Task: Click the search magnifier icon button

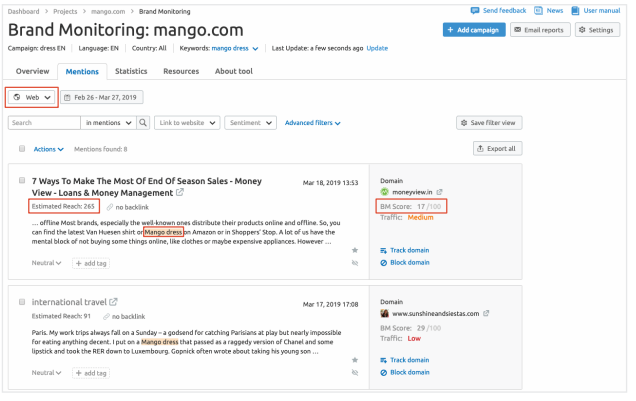Action: (x=143, y=123)
